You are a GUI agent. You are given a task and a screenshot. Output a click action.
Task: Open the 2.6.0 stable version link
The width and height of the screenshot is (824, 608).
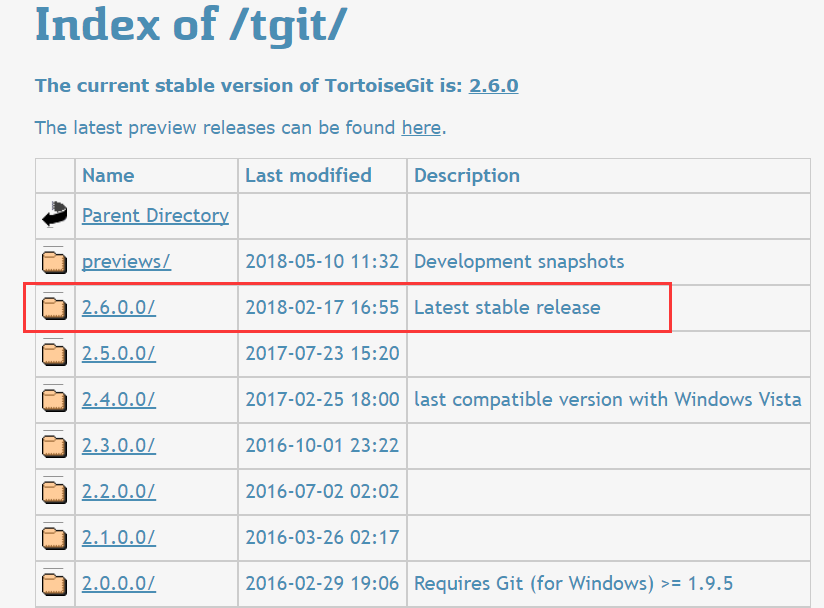pos(493,85)
